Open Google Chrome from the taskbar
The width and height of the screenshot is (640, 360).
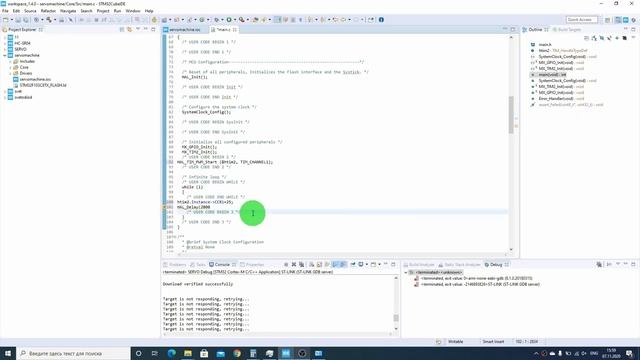237,353
